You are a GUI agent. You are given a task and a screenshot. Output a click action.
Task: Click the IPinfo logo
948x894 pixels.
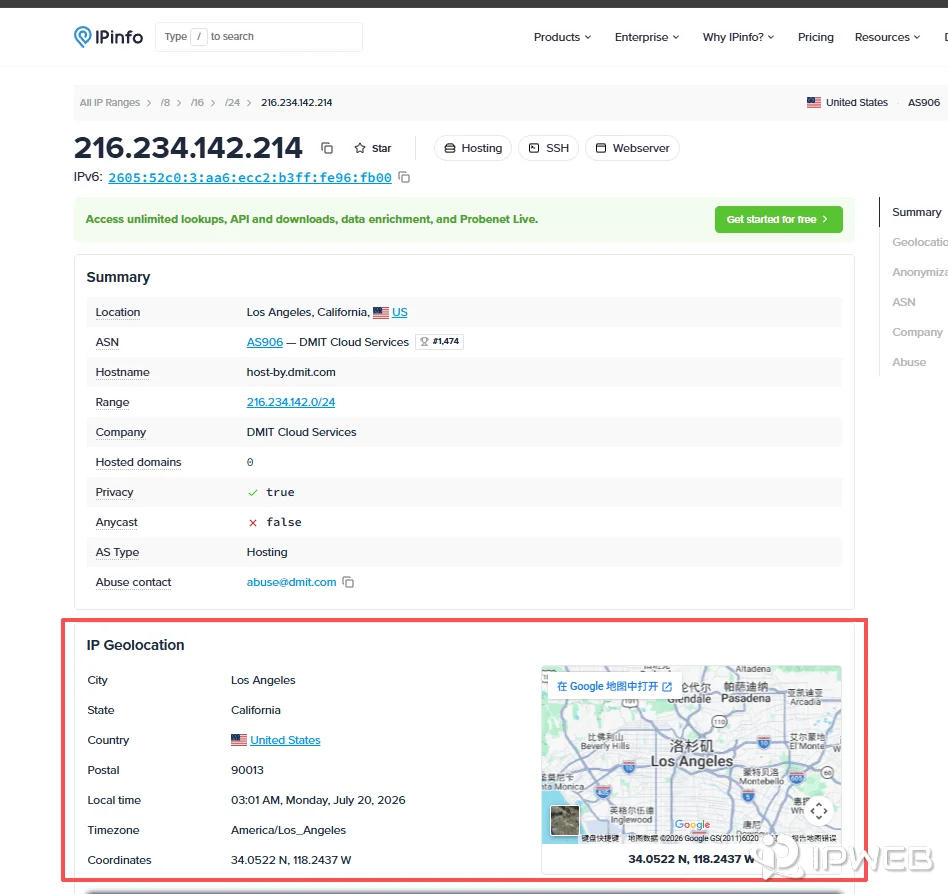[108, 37]
